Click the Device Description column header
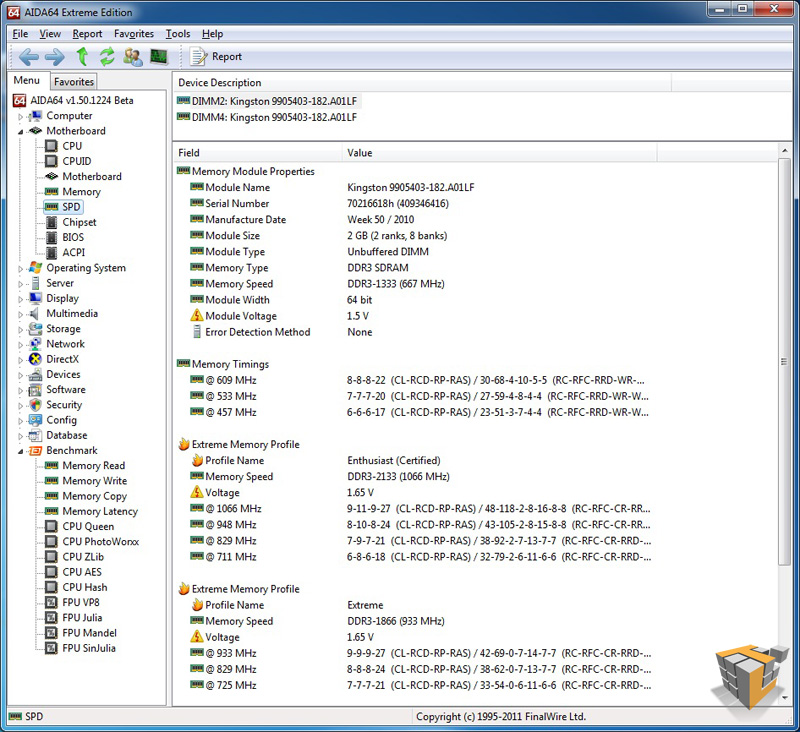The height and width of the screenshot is (732, 800). (x=422, y=83)
